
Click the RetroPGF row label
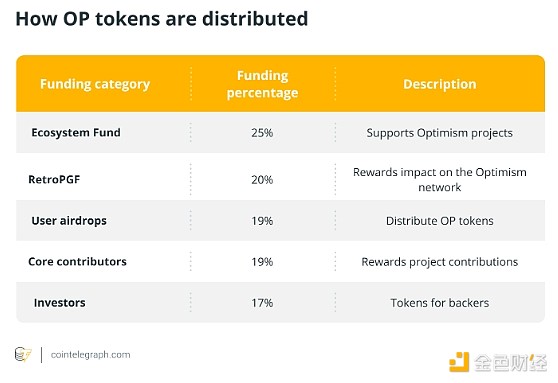point(54,179)
